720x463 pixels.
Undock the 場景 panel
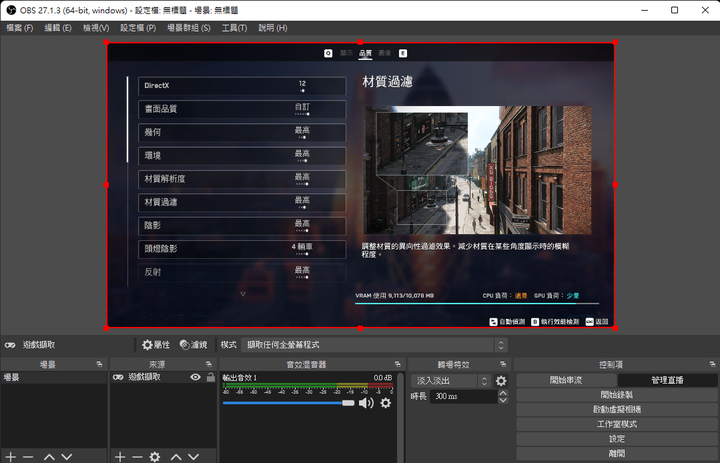(99, 364)
